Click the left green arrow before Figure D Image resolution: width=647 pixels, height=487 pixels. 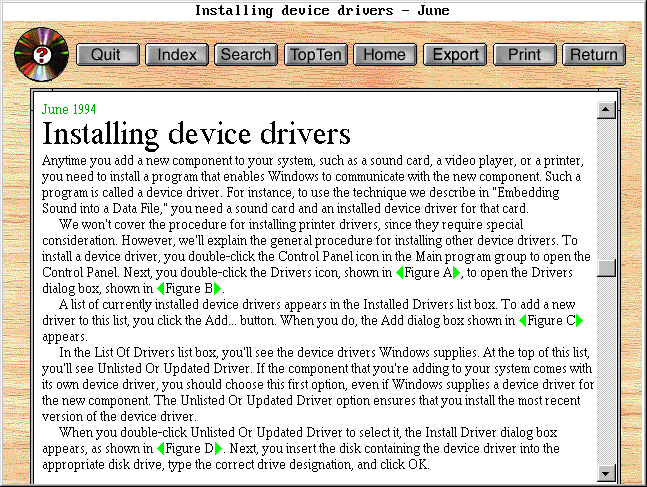coord(161,449)
